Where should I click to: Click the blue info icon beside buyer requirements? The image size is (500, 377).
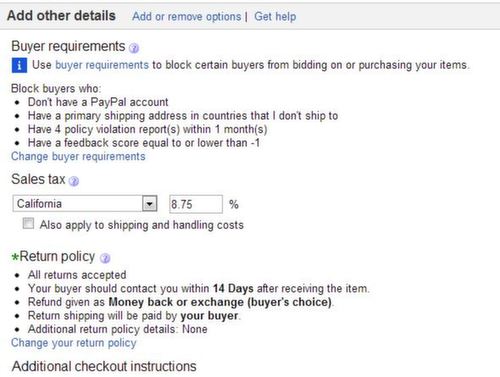point(19,65)
